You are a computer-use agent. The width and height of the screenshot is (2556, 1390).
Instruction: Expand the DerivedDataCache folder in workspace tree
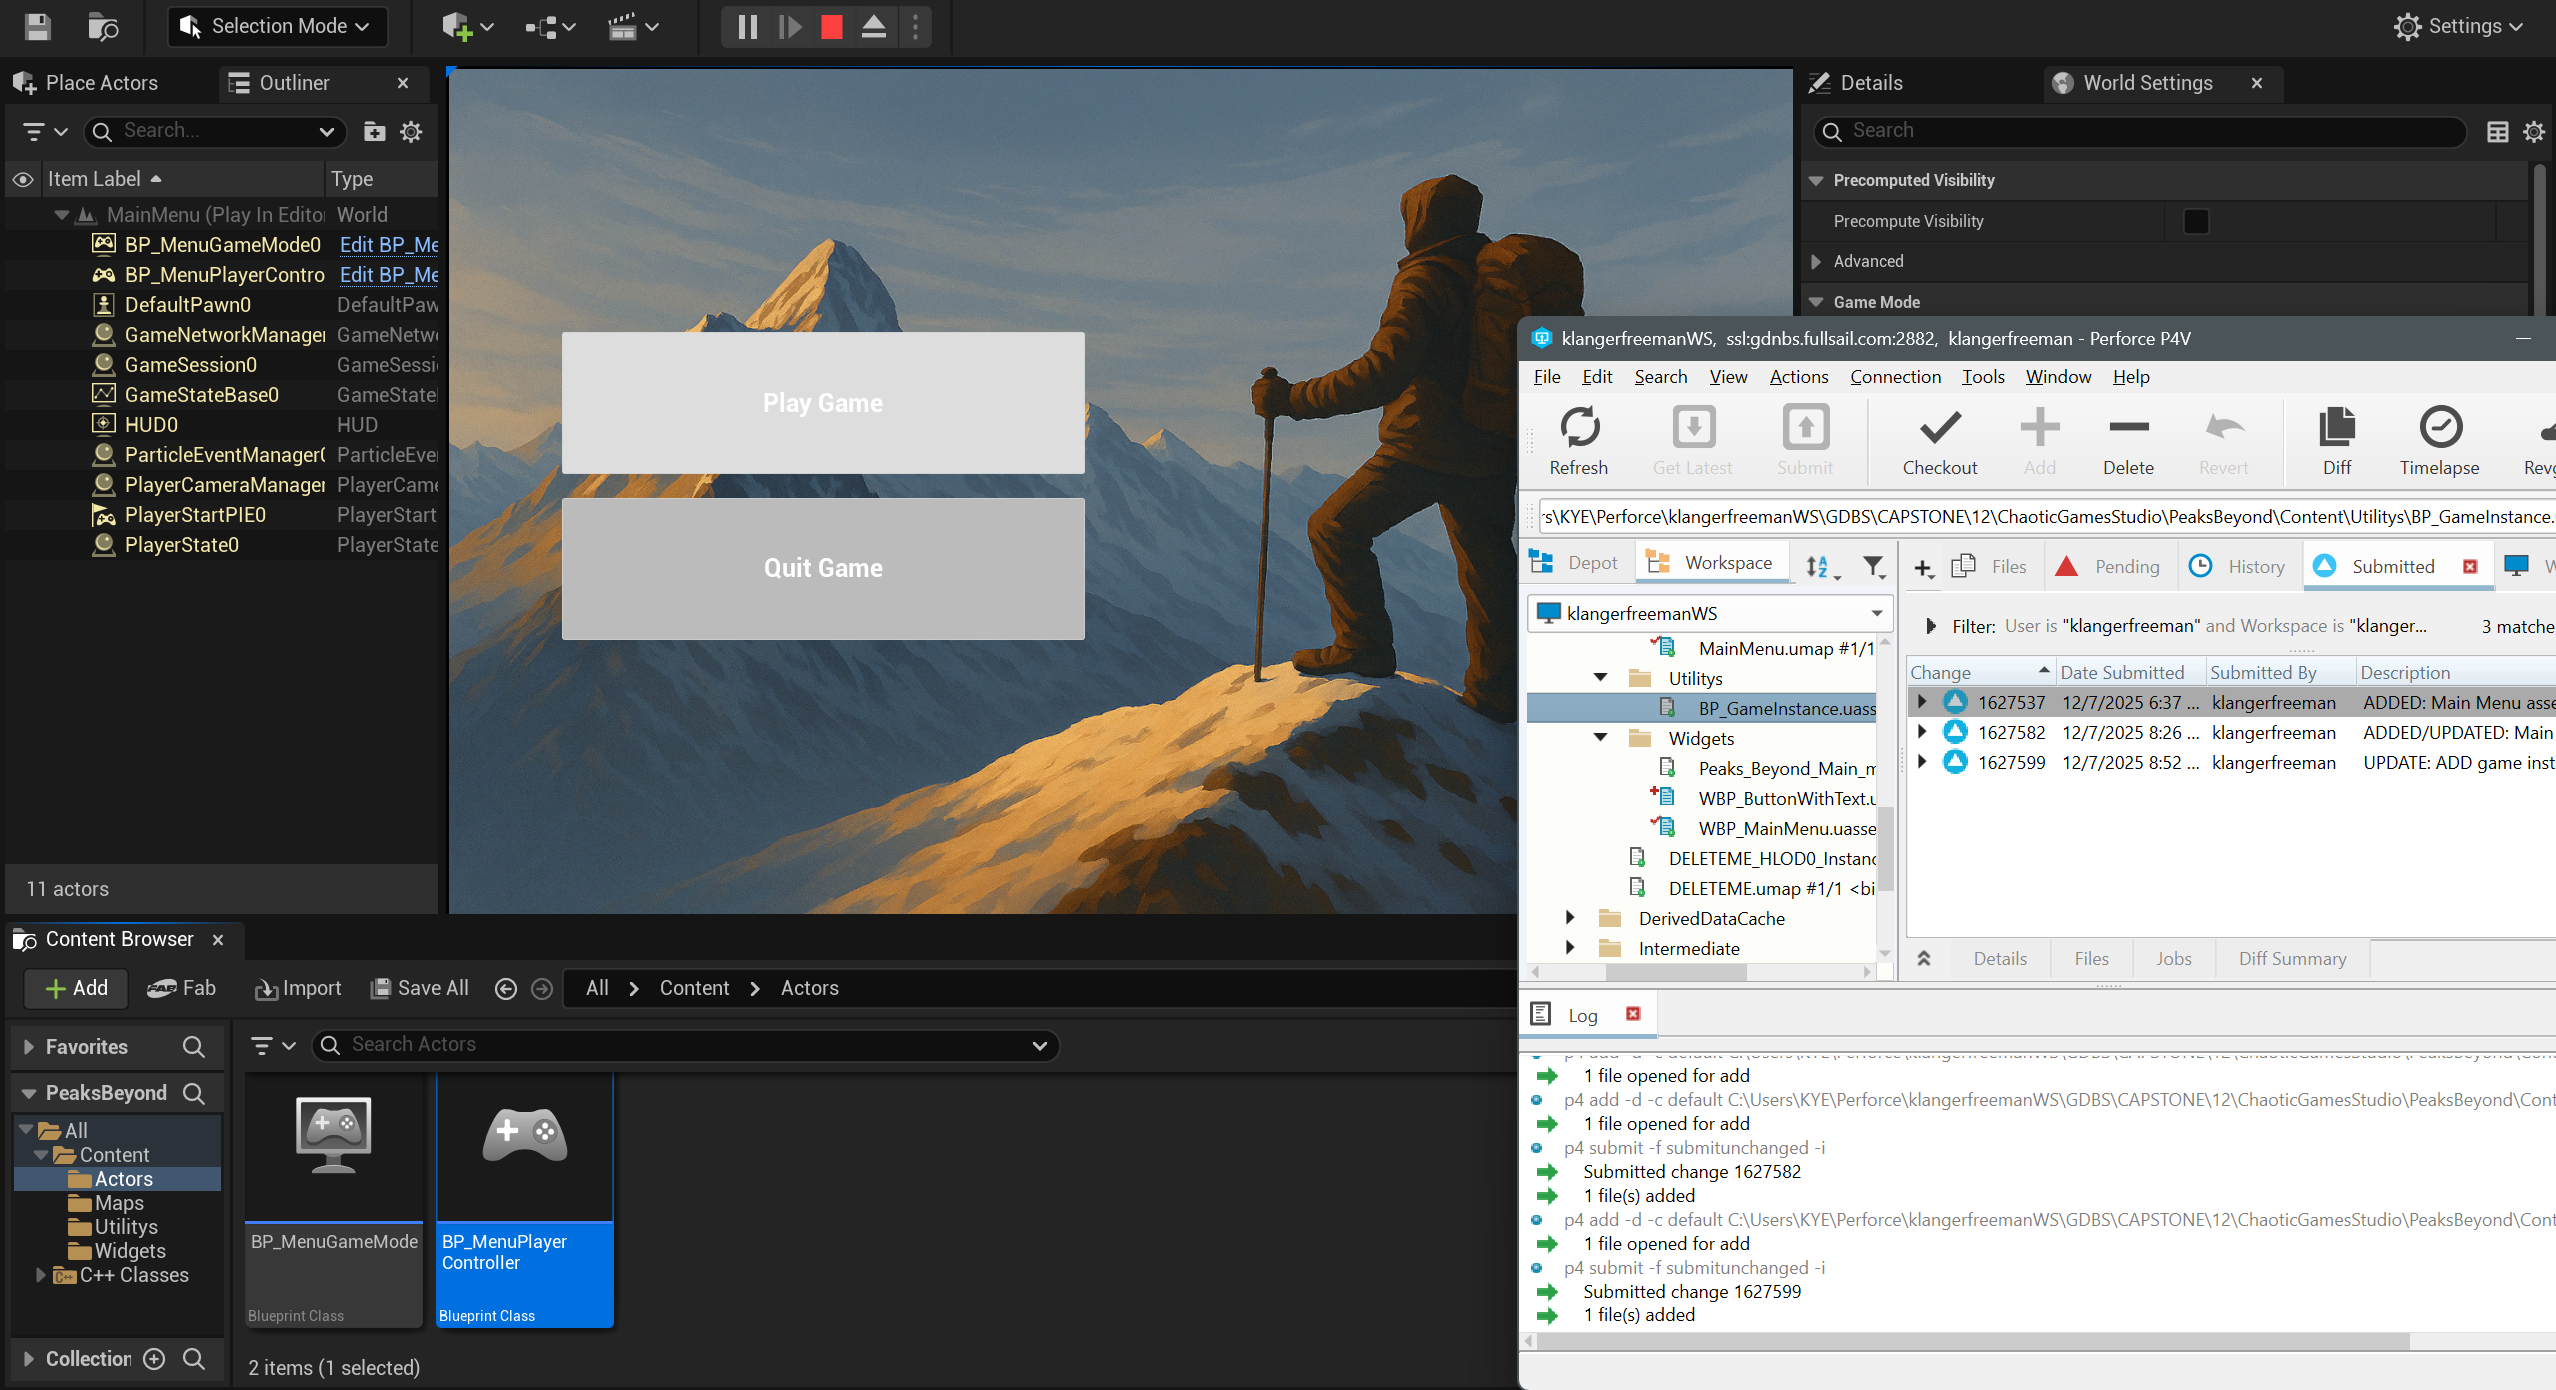pos(1570,918)
